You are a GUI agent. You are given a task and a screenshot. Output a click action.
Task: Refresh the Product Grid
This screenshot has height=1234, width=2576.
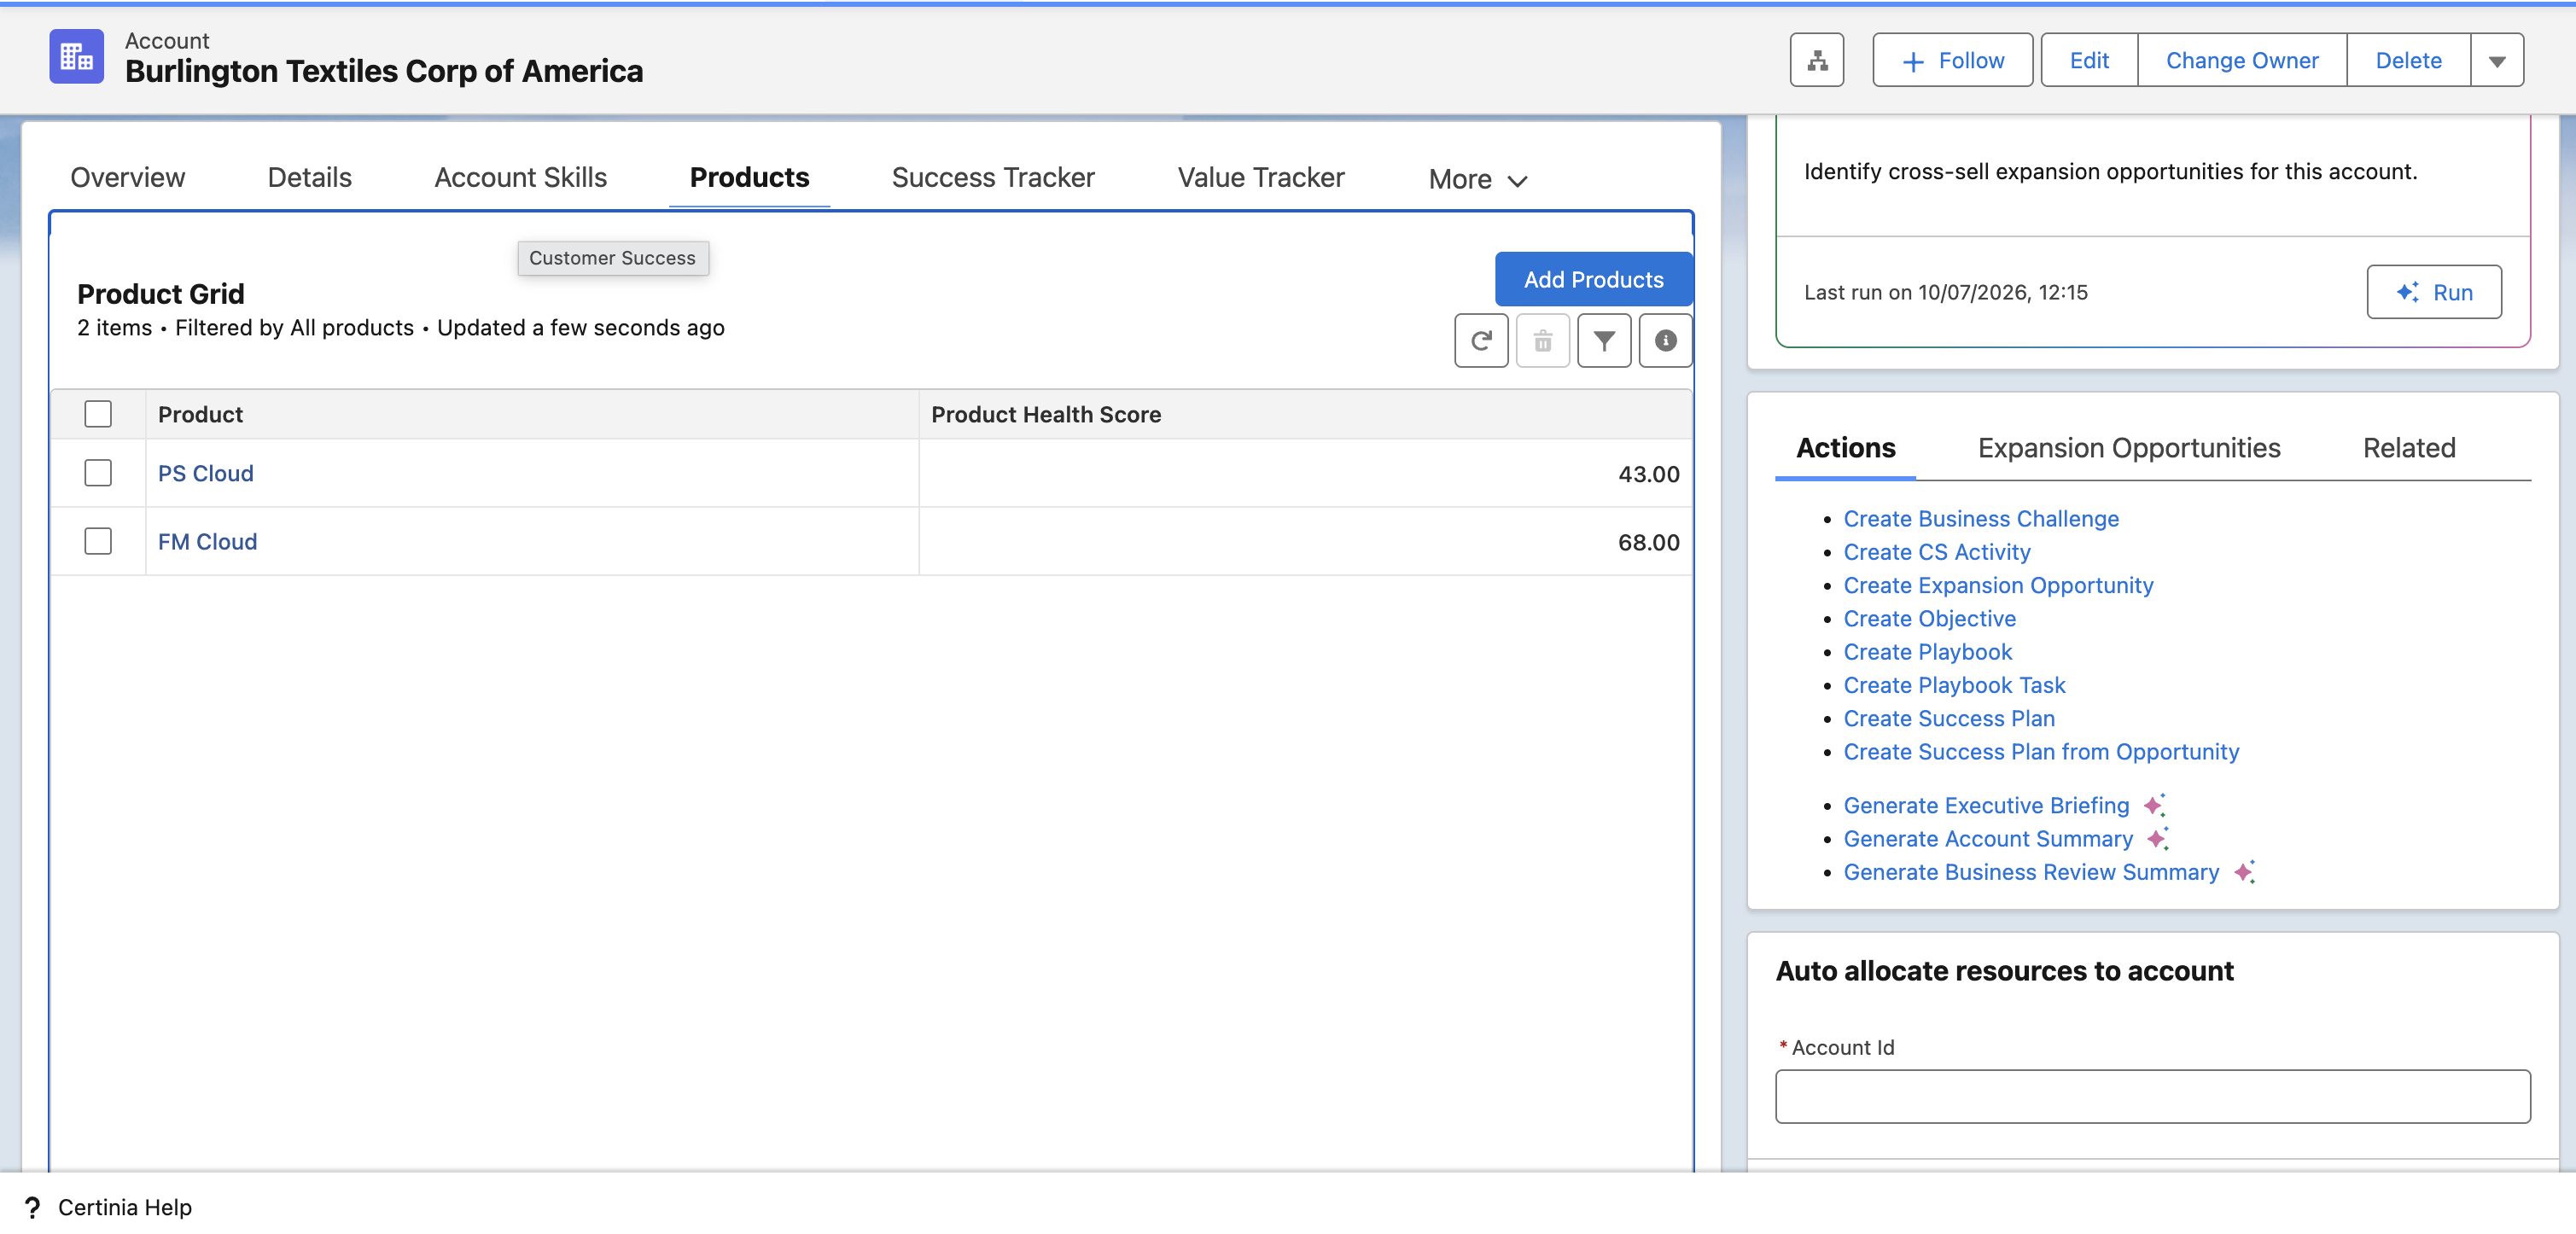click(1481, 341)
